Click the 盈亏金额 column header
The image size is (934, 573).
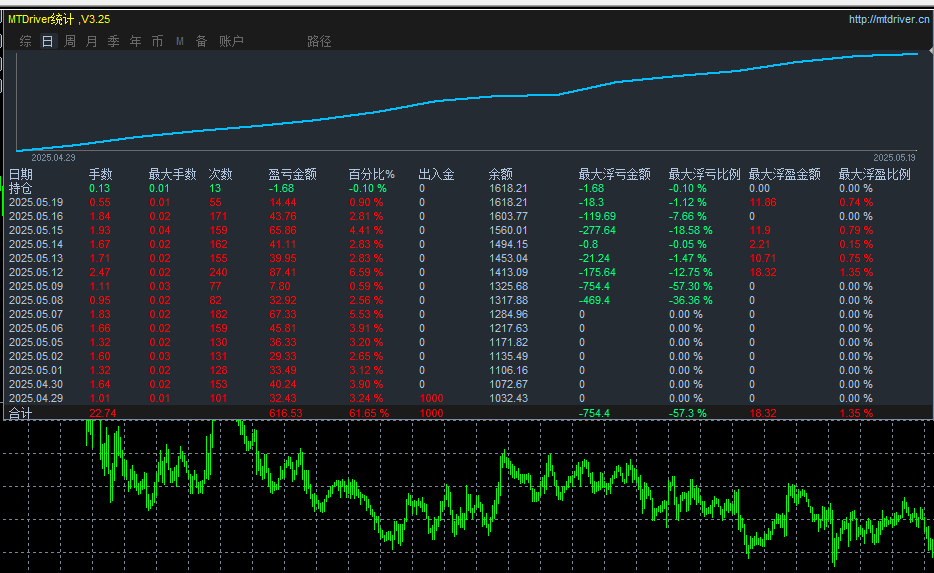tap(292, 174)
